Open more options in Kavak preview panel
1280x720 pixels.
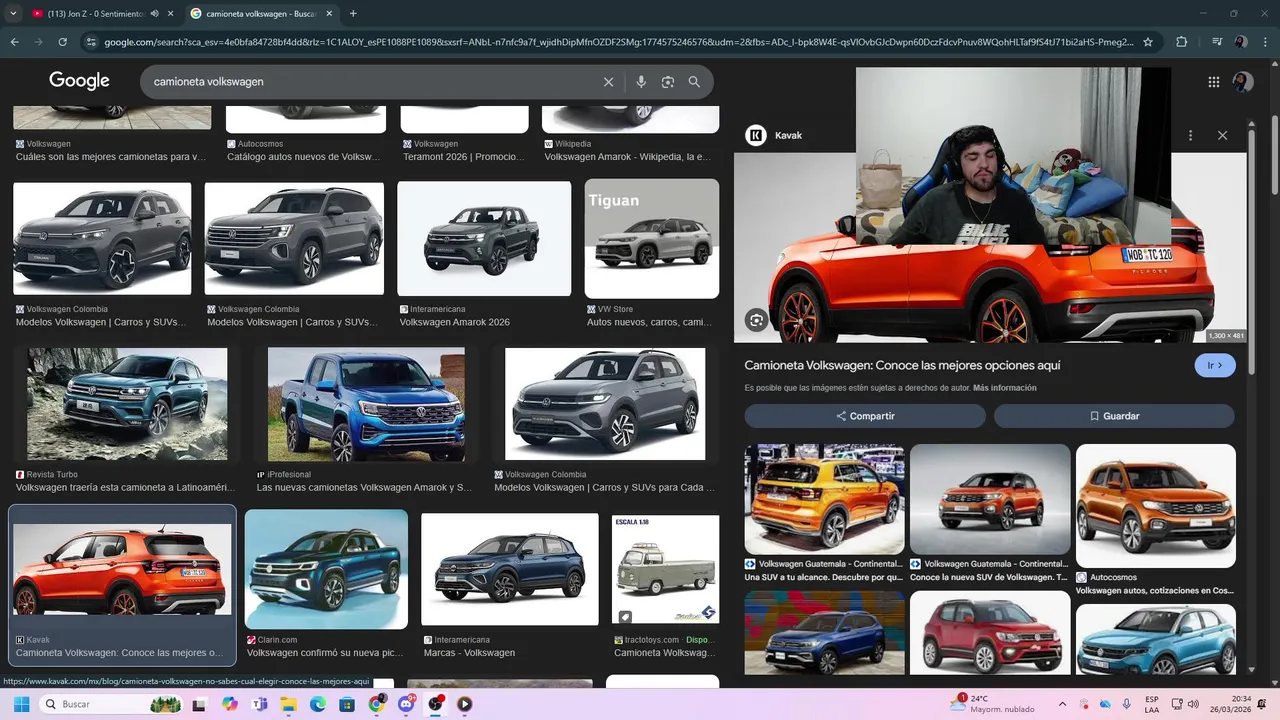coord(1190,135)
